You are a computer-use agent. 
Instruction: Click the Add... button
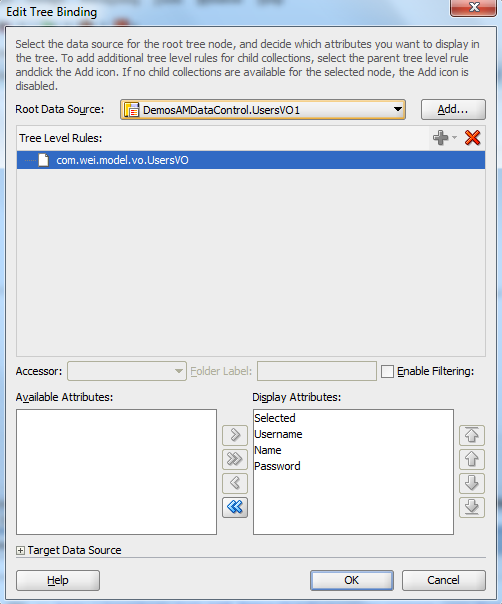click(x=453, y=110)
